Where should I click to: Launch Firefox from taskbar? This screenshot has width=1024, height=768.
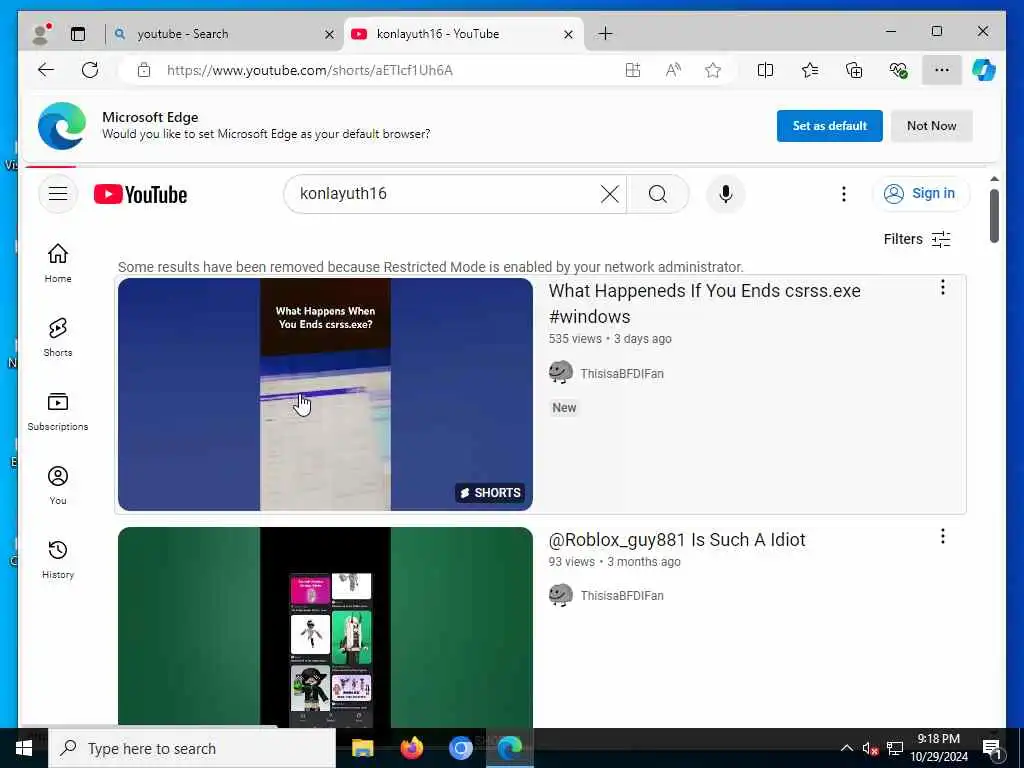click(411, 748)
